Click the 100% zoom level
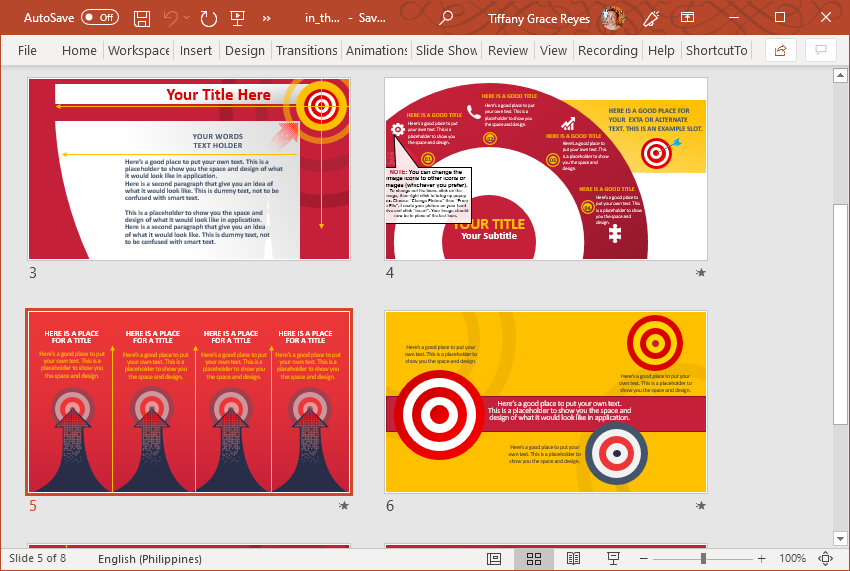The image size is (850, 571). 792,559
